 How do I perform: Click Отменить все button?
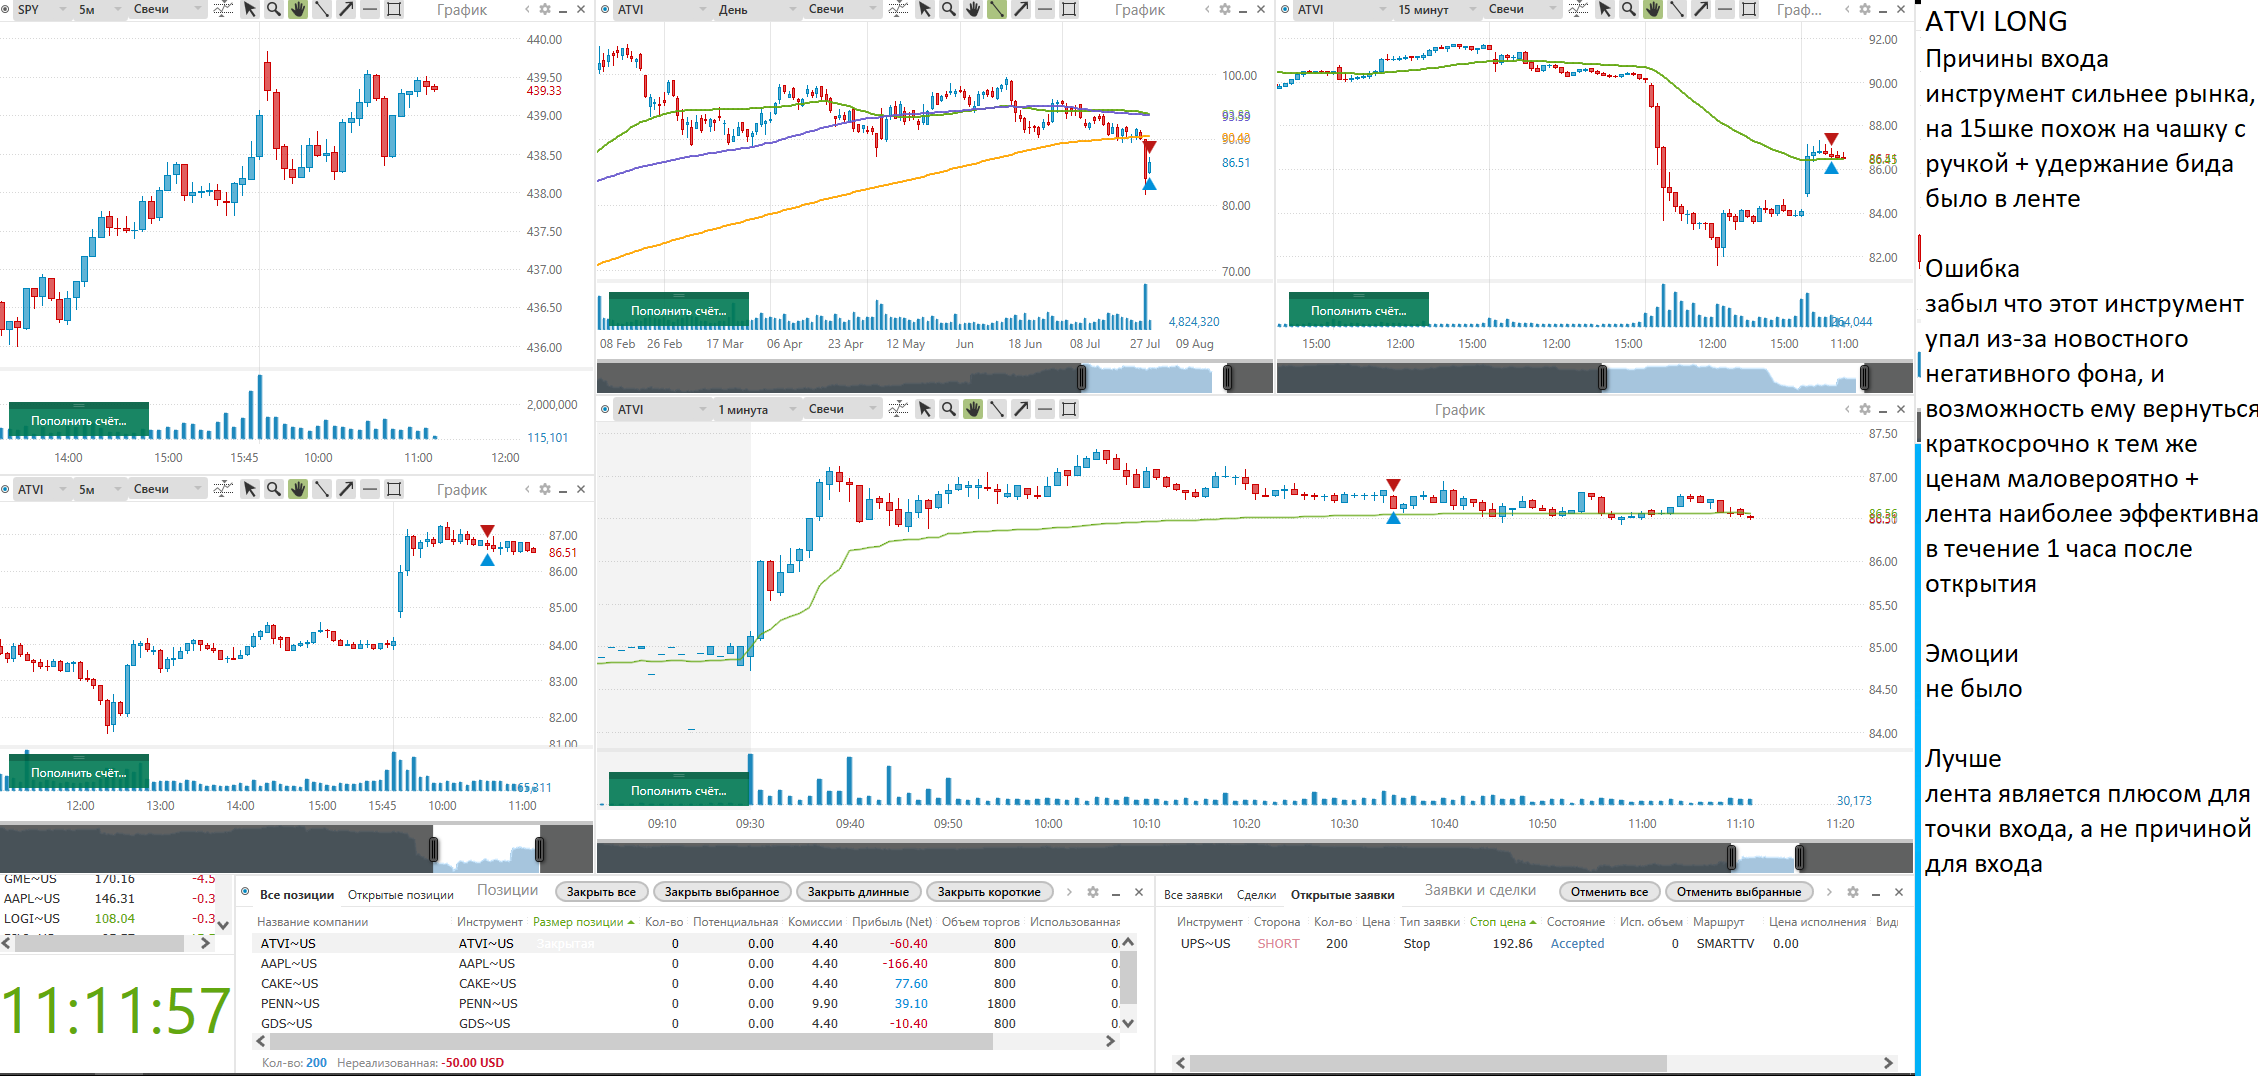1609,892
